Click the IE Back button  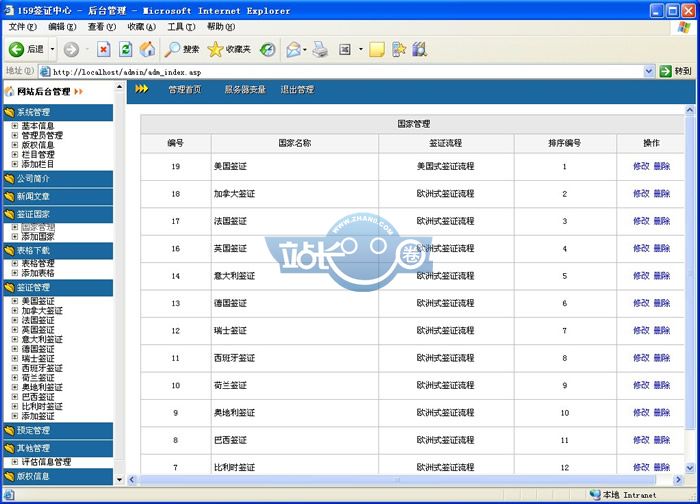[x=27, y=49]
